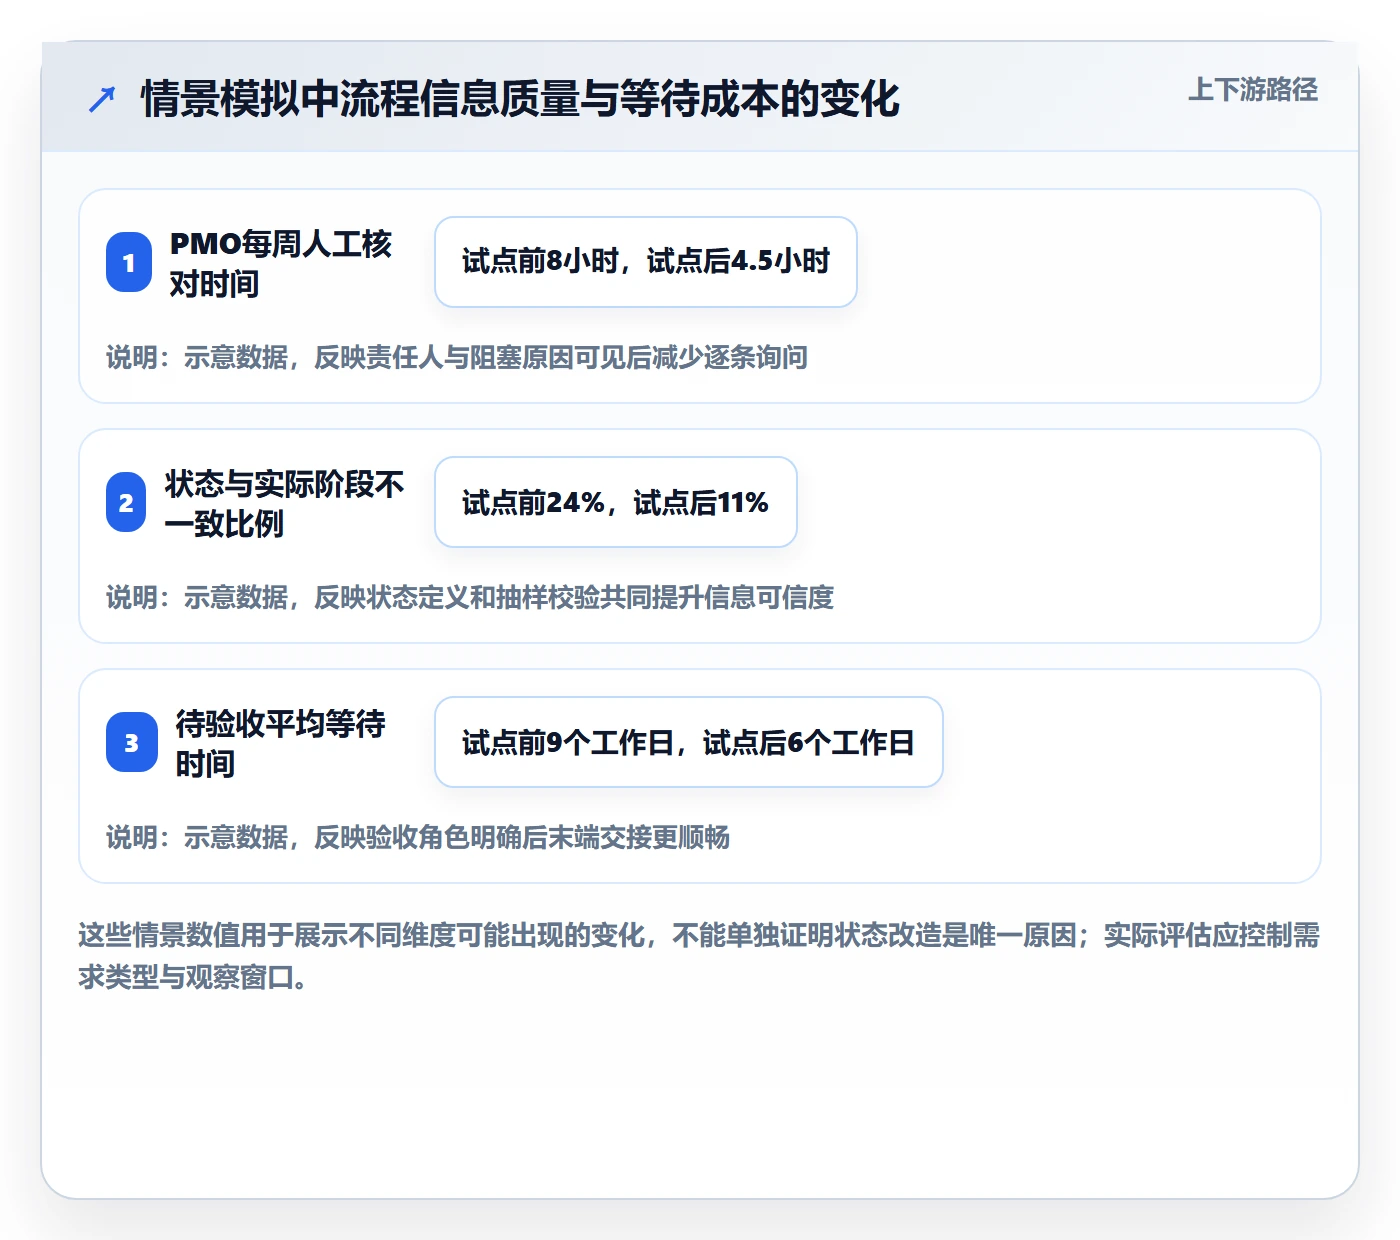This screenshot has width=1400, height=1240.
Task: Select the heading 状态与实际阶段不一致比例
Action: [284, 503]
